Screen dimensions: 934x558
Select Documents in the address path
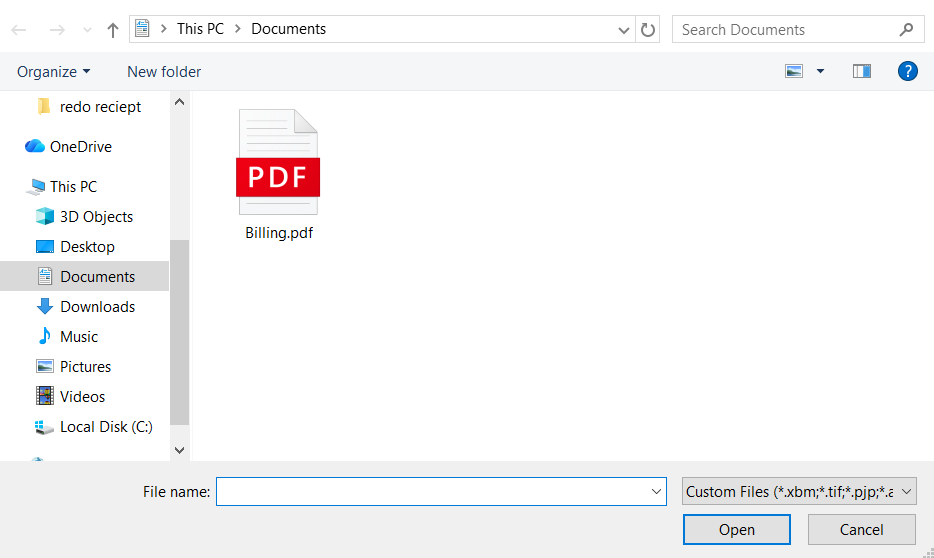288,29
